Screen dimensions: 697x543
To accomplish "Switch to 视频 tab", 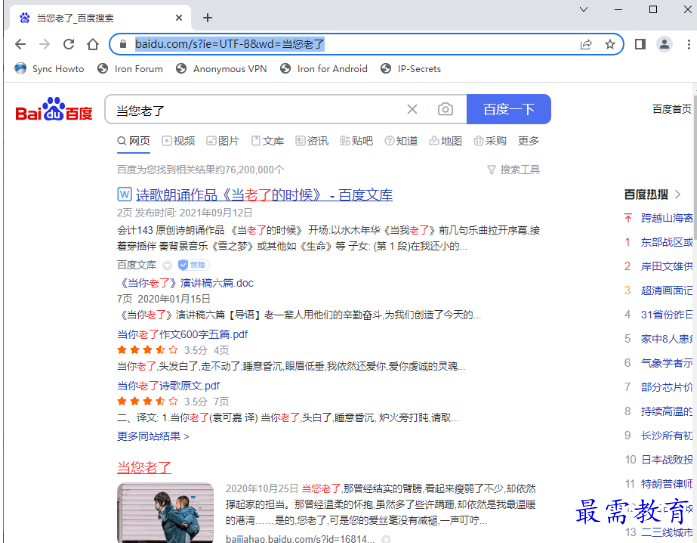I will coord(178,141).
